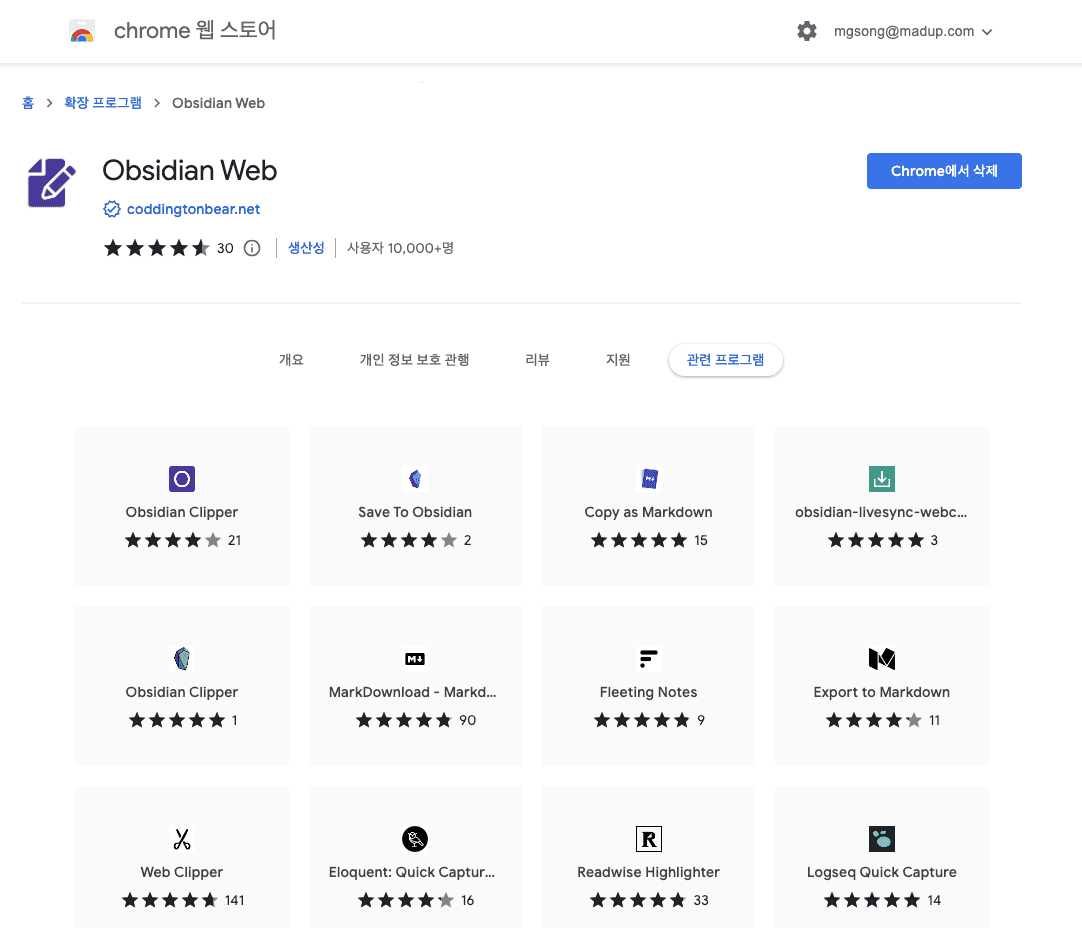Click the Obsidian Web star rating
Image resolution: width=1082 pixels, height=928 pixels.
click(x=157, y=248)
